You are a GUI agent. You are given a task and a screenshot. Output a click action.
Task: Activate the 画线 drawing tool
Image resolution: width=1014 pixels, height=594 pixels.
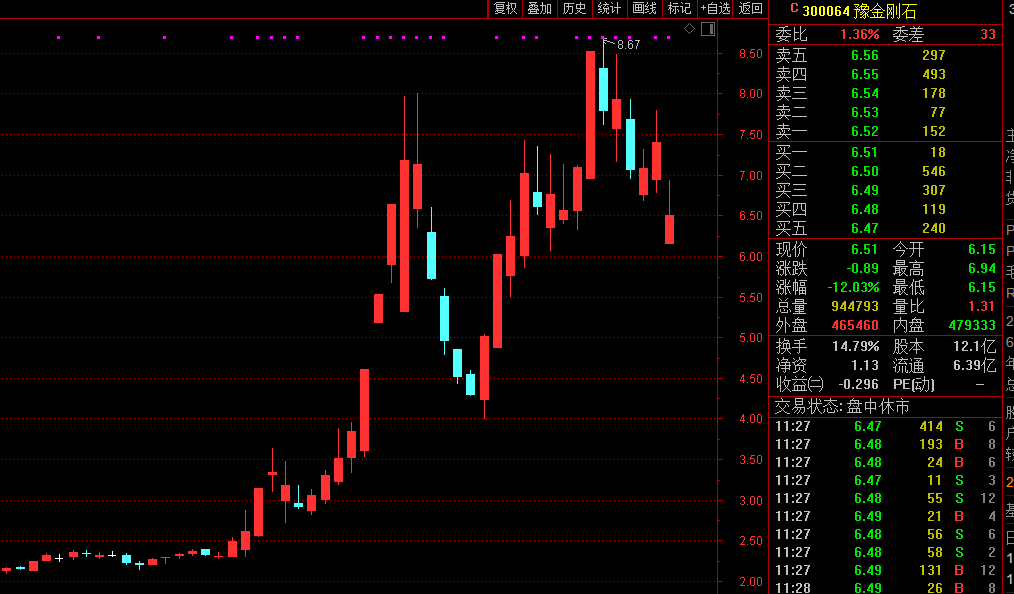(644, 9)
